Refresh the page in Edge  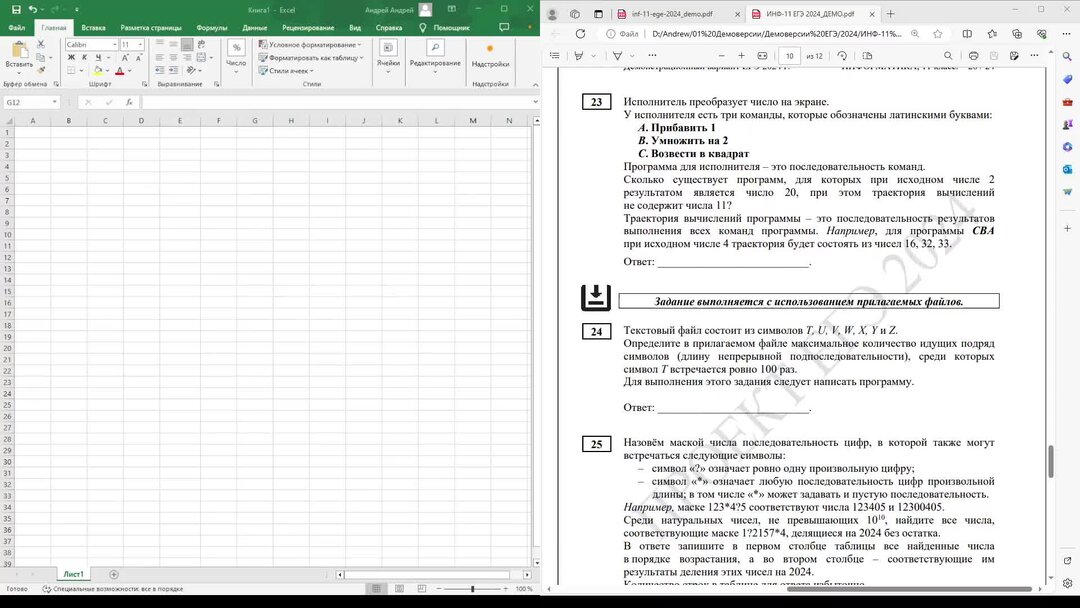[581, 34]
